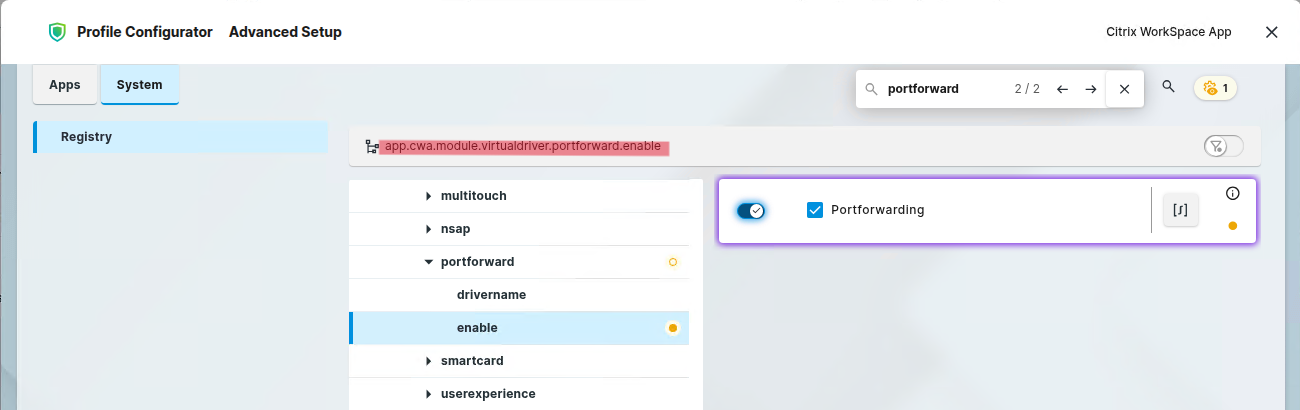Screen dimensions: 1300x410
Task: Show info for Portforwarding parameter
Action: point(1232,193)
